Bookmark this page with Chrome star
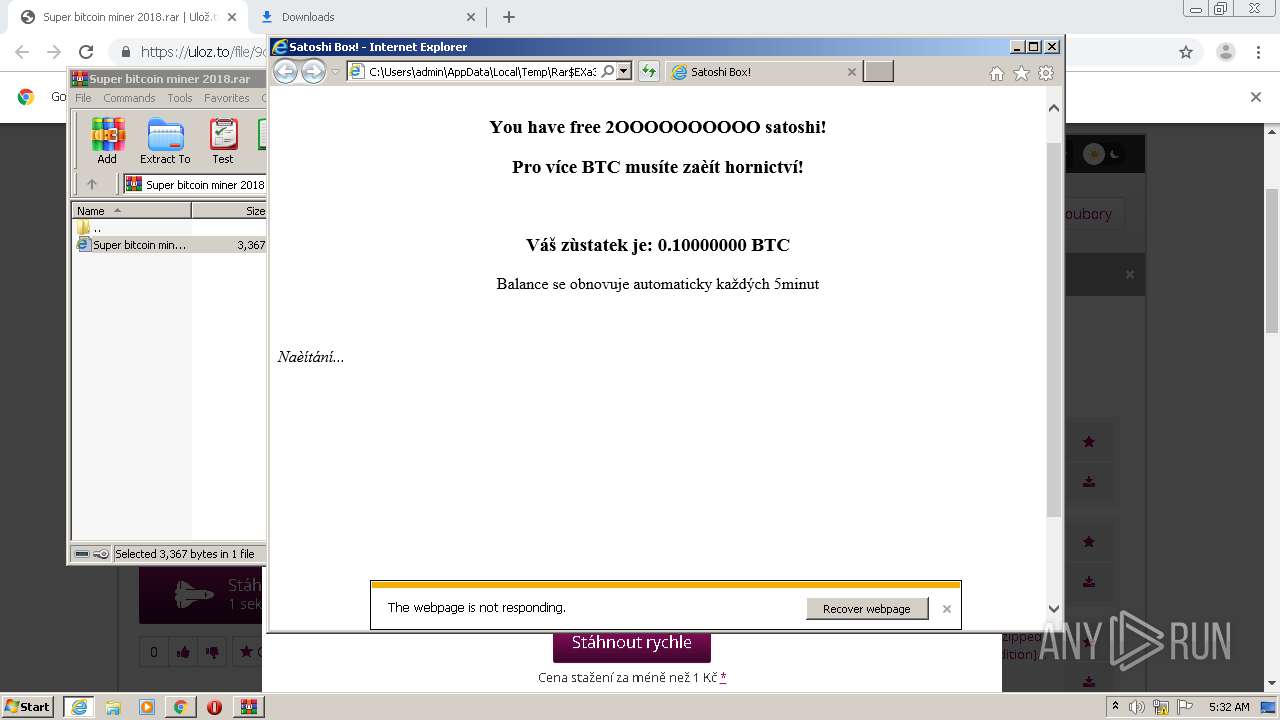Image resolution: width=1280 pixels, height=720 pixels. [x=1186, y=52]
